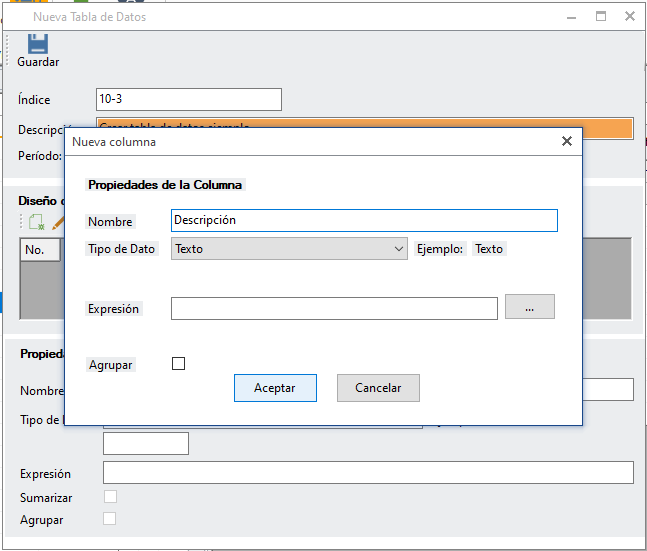Click the Guardar floppy disk icon
Image resolution: width=647 pixels, height=551 pixels.
click(38, 43)
